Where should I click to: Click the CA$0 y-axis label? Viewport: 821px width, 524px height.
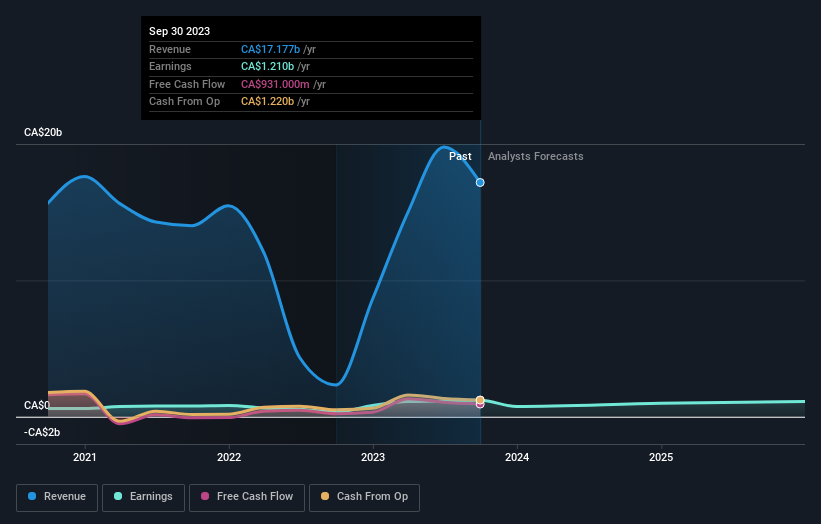(37, 405)
